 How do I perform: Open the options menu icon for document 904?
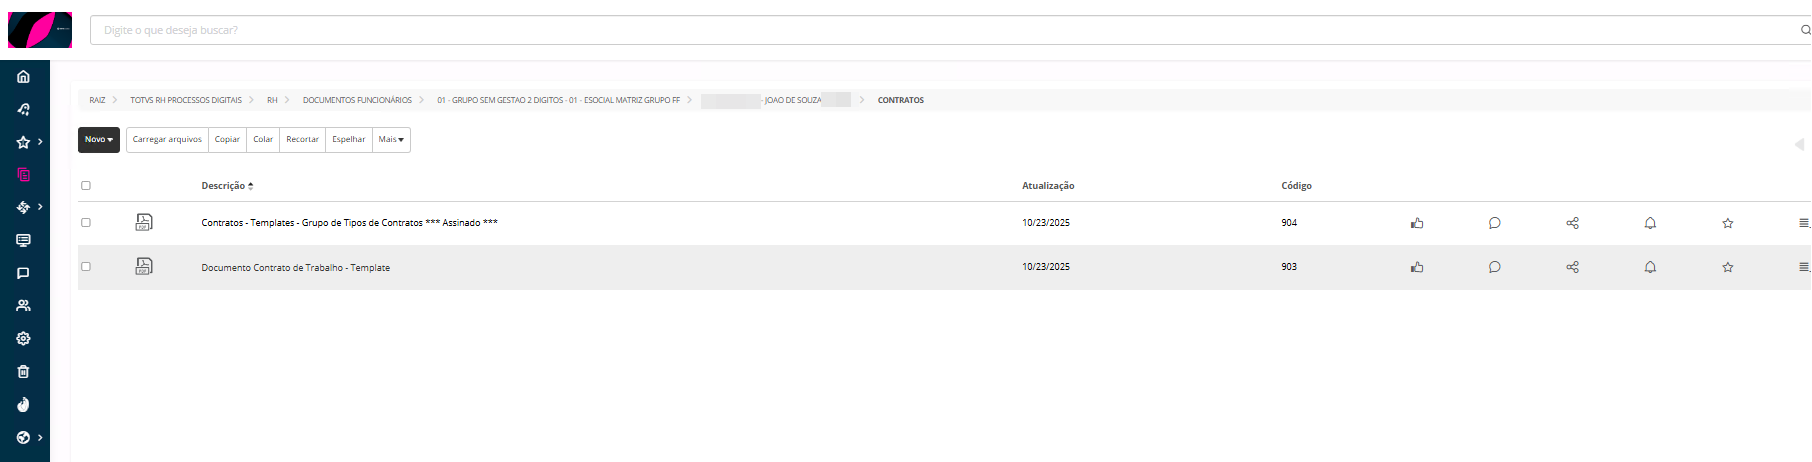(1804, 223)
